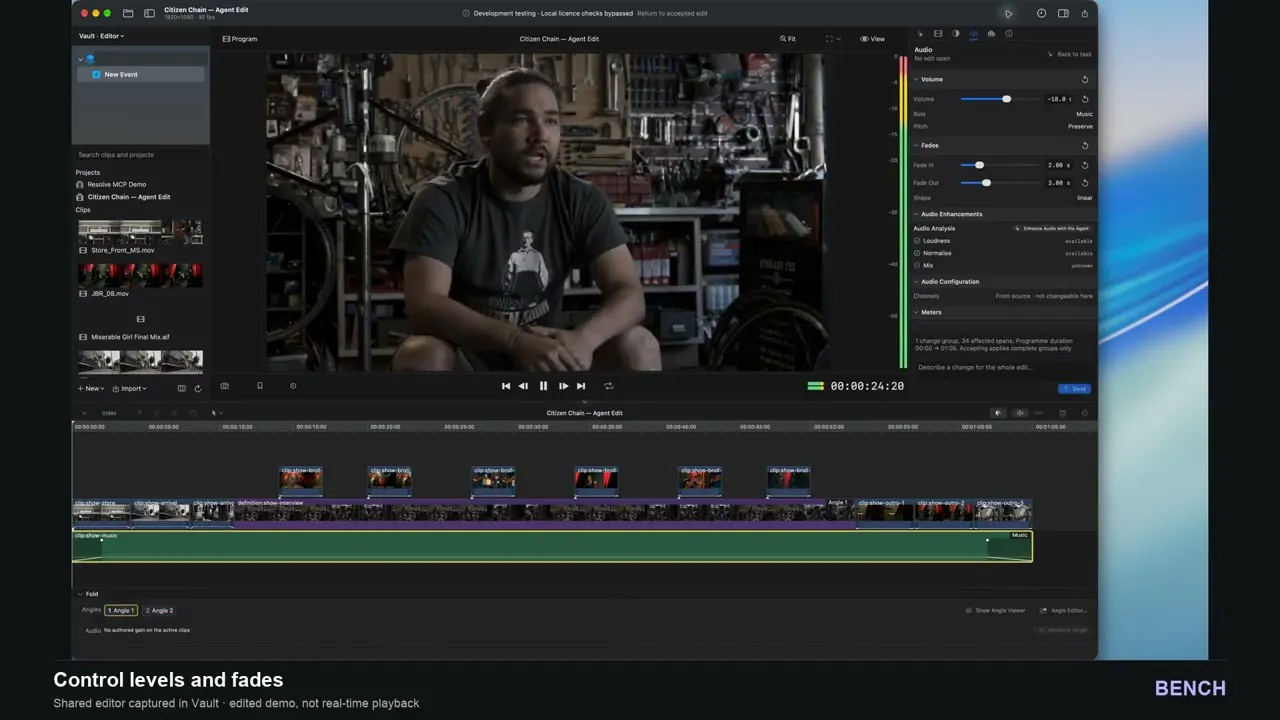
Task: Send the edit description
Action: [x=1074, y=388]
